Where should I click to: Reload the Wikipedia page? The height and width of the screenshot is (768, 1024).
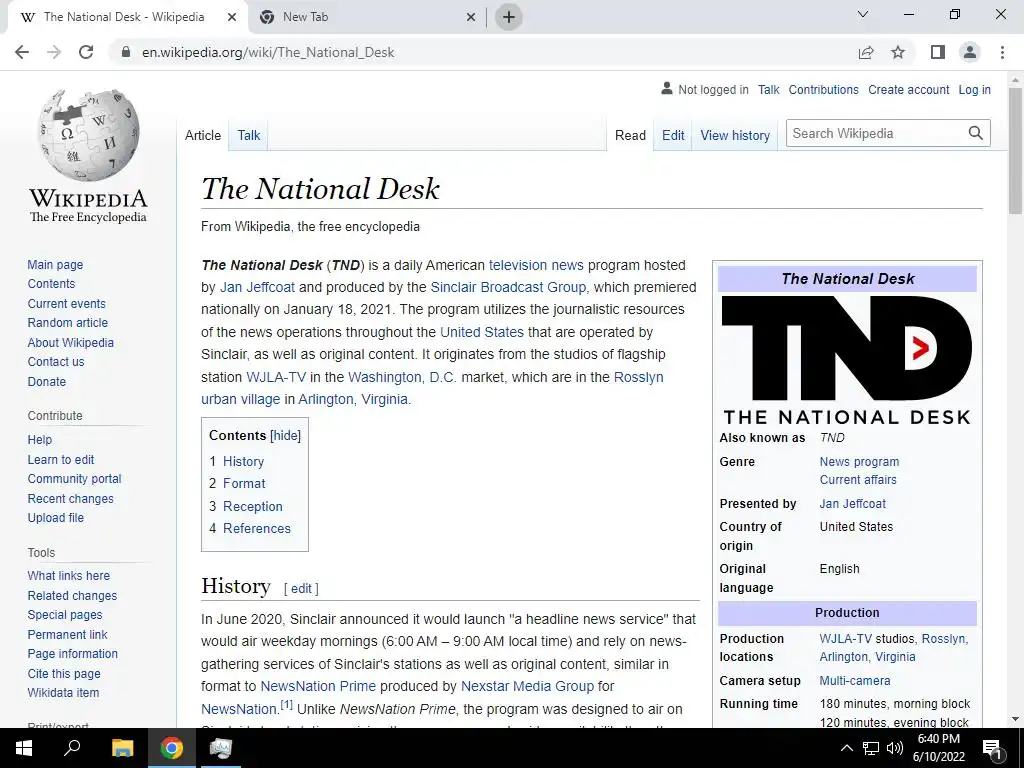86,52
